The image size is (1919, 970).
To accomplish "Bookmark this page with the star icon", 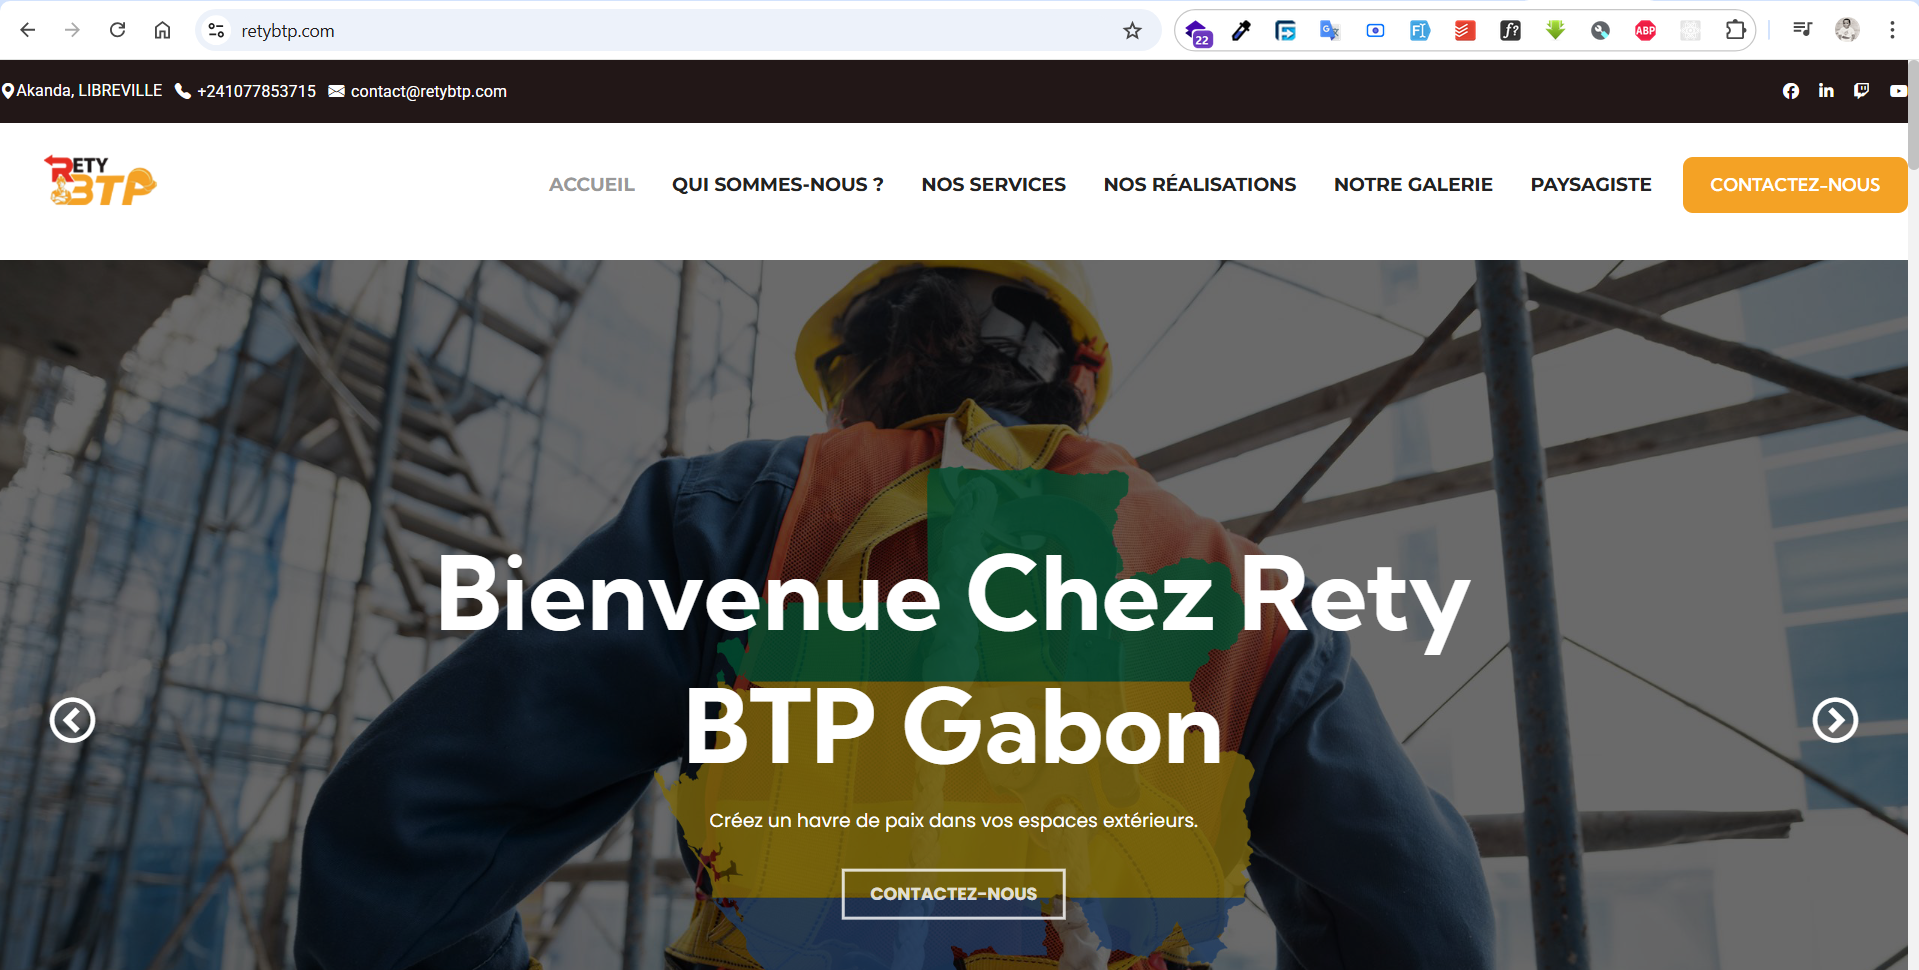I will point(1132,31).
